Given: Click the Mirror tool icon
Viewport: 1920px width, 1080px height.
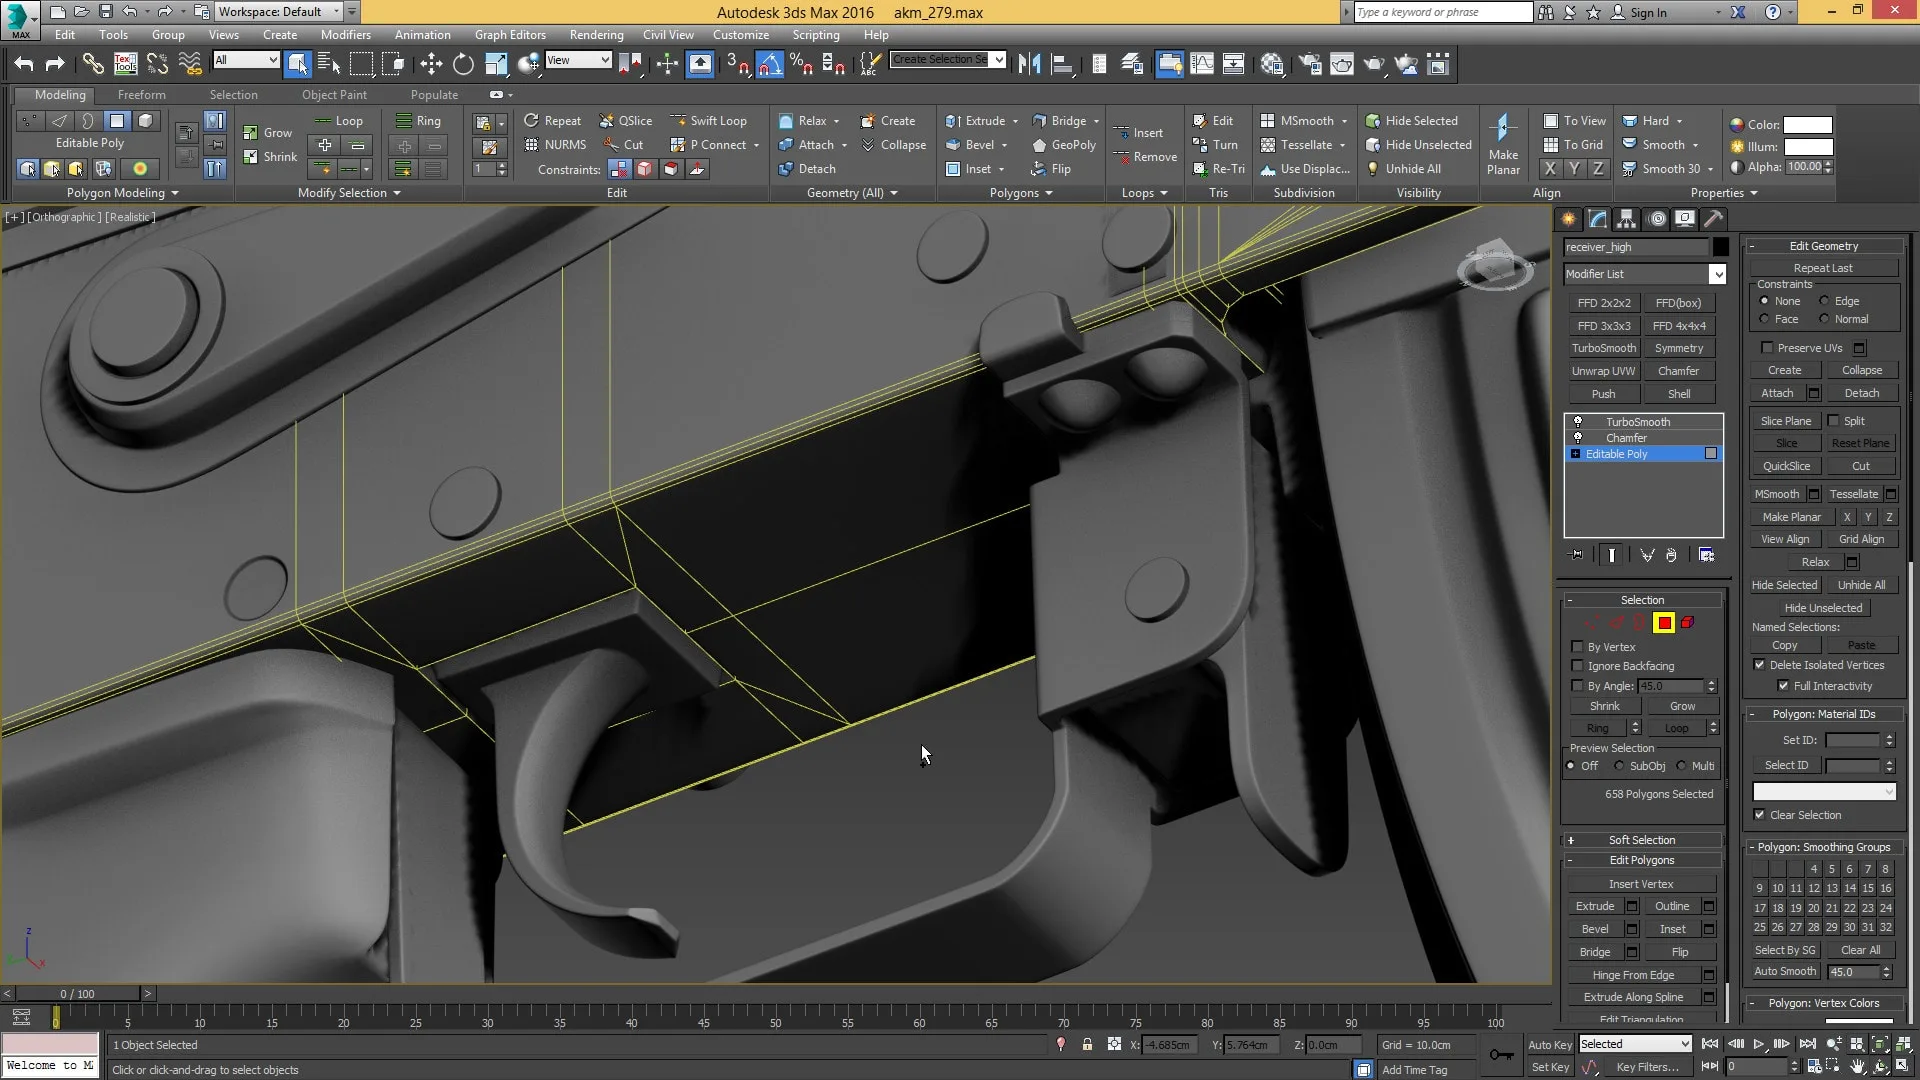Looking at the screenshot, I should coord(1029,65).
